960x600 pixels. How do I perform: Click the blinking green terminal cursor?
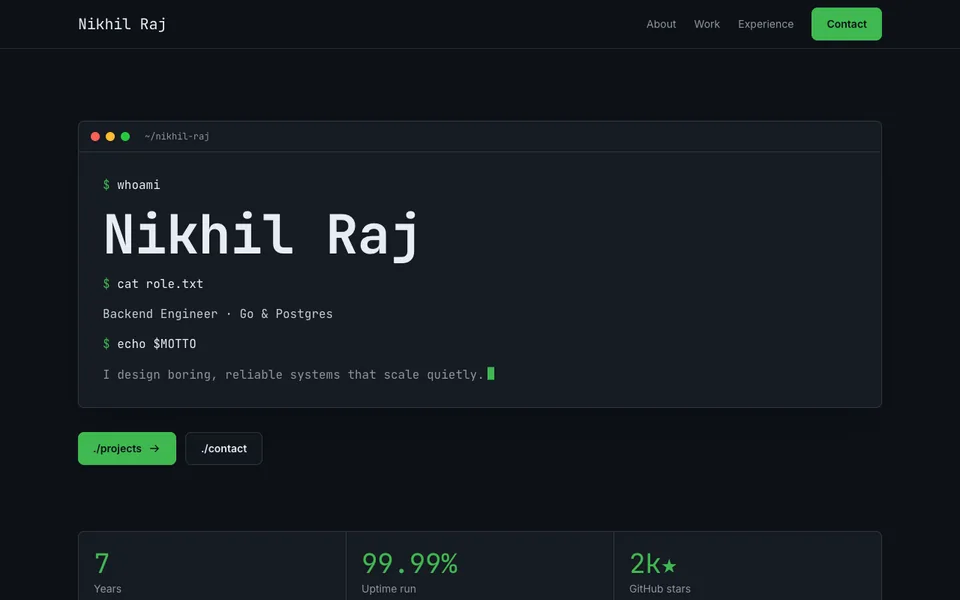pos(490,373)
